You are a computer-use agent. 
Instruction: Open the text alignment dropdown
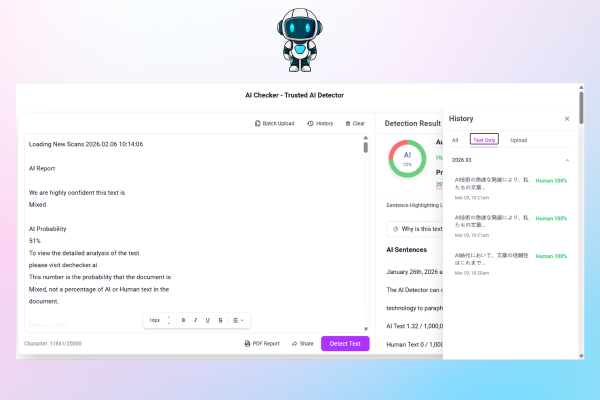click(238, 320)
